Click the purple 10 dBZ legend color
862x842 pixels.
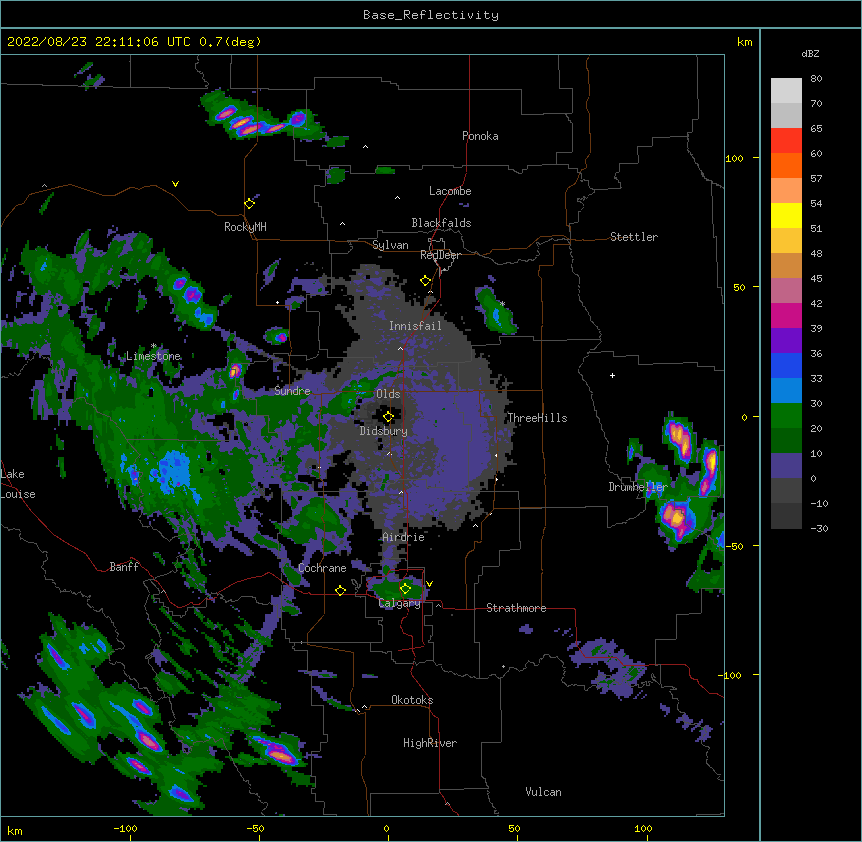tap(786, 466)
